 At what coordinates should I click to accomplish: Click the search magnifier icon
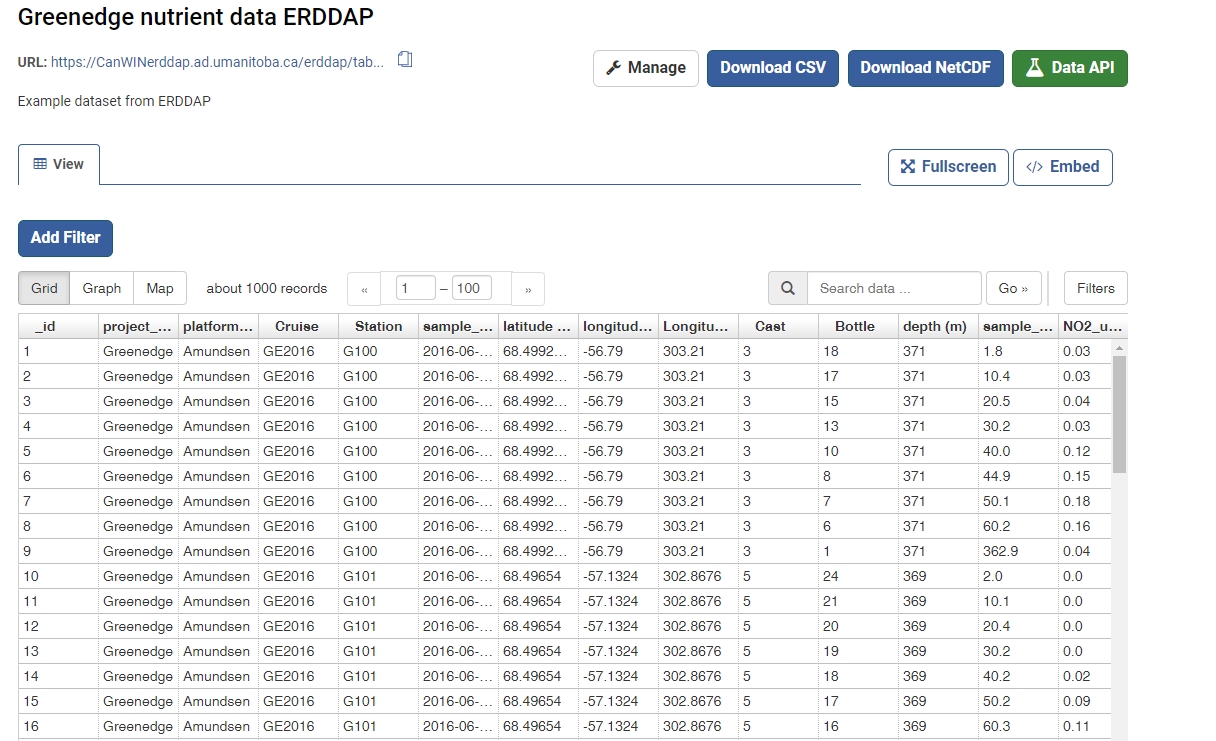click(x=788, y=288)
